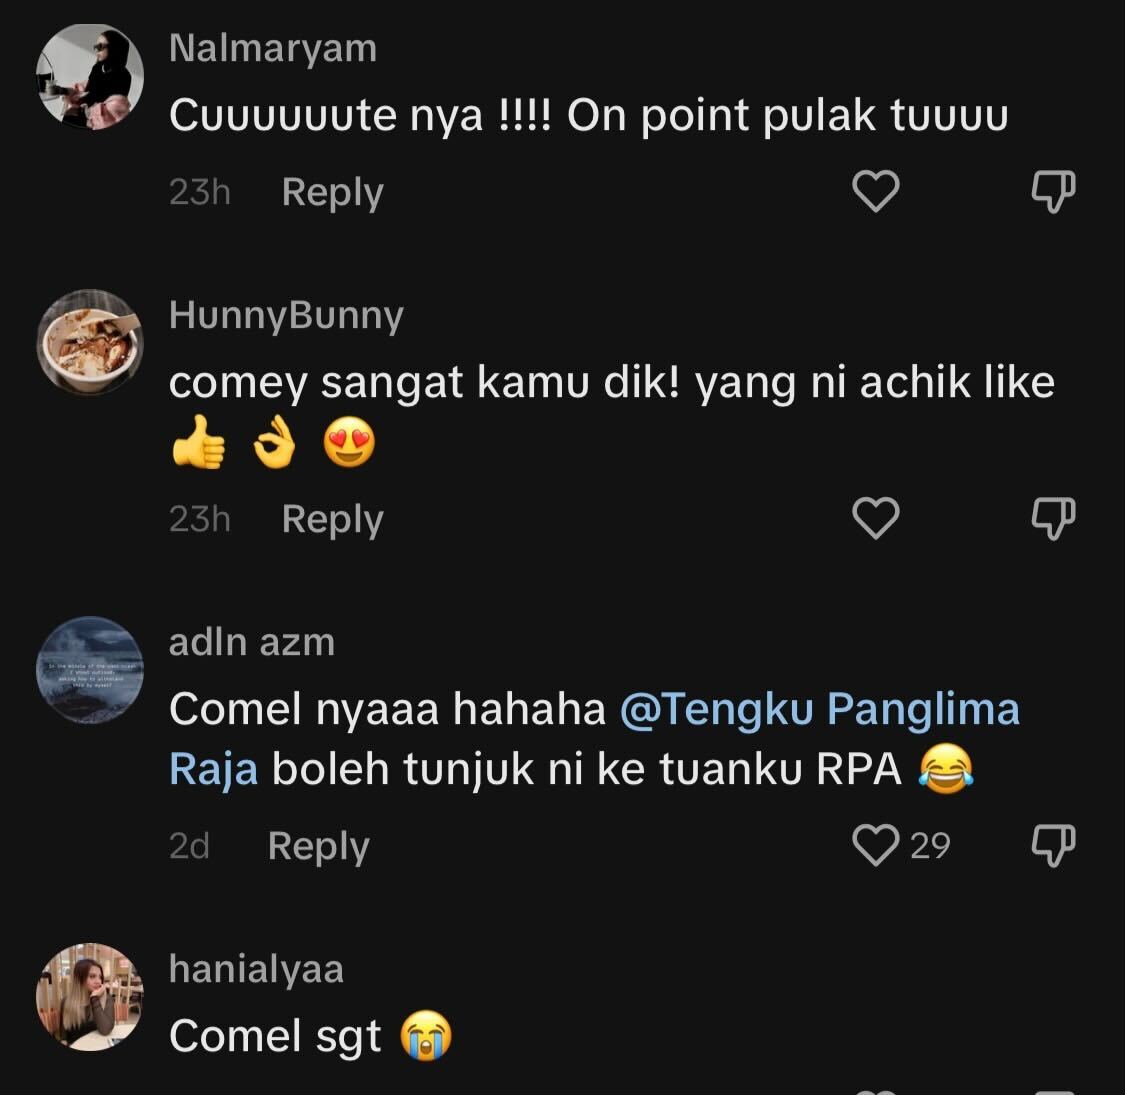
Task: Tap the 29 likes count
Action: pos(930,846)
